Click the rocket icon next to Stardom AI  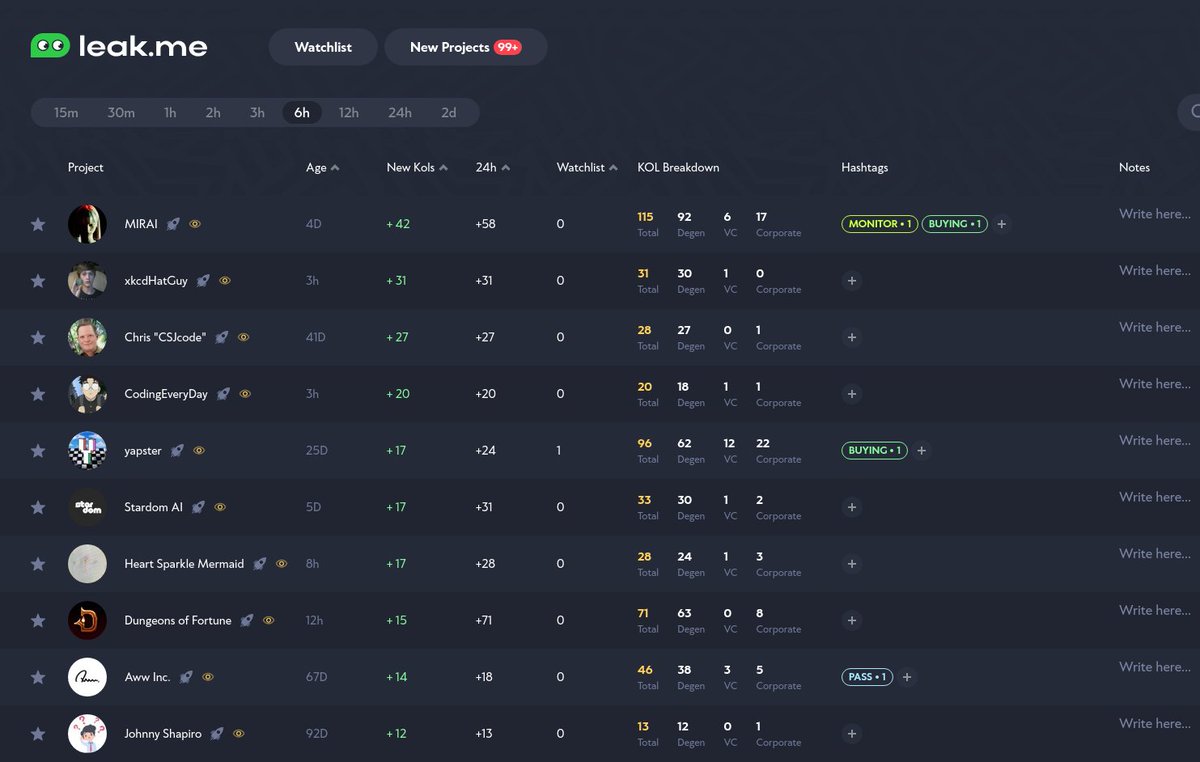click(x=198, y=507)
